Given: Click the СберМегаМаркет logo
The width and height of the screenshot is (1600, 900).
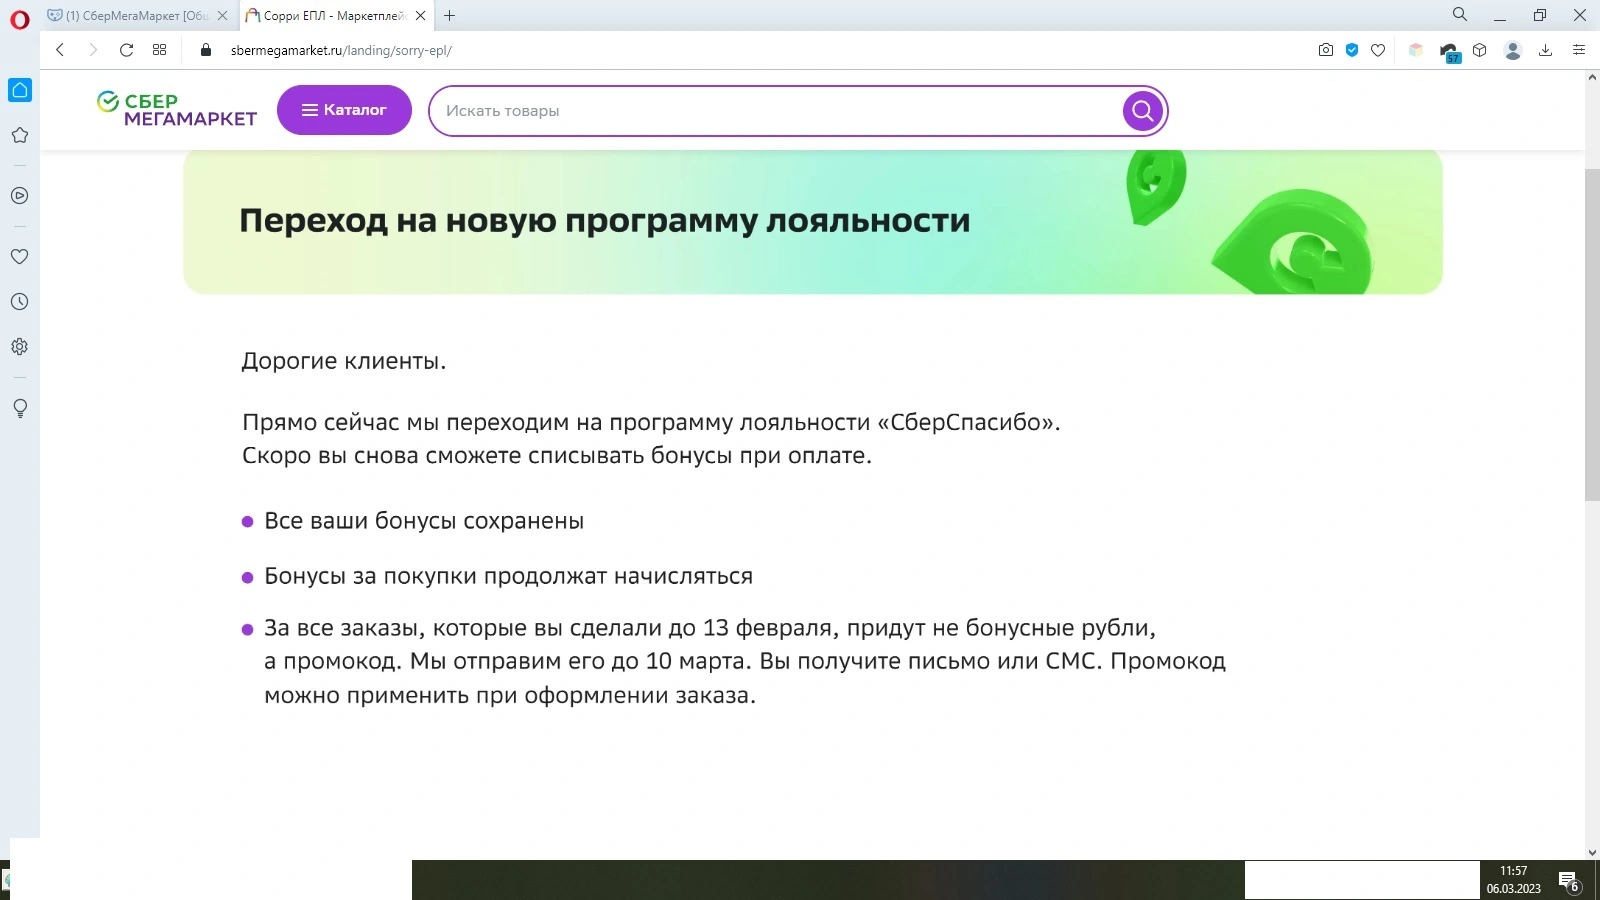Looking at the screenshot, I should [177, 110].
